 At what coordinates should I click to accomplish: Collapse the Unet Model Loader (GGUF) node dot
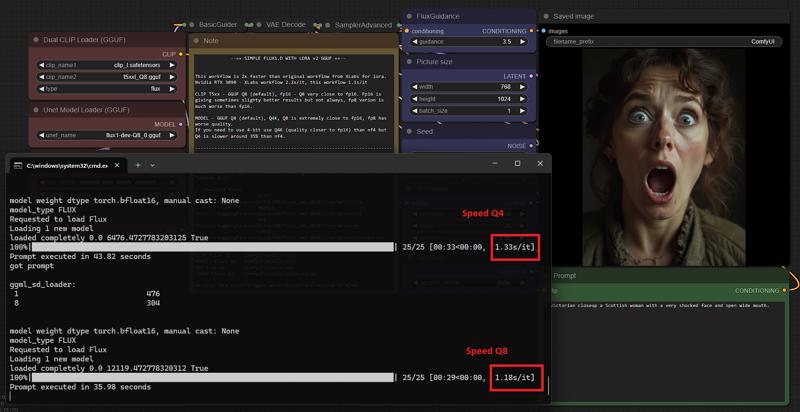click(36, 110)
